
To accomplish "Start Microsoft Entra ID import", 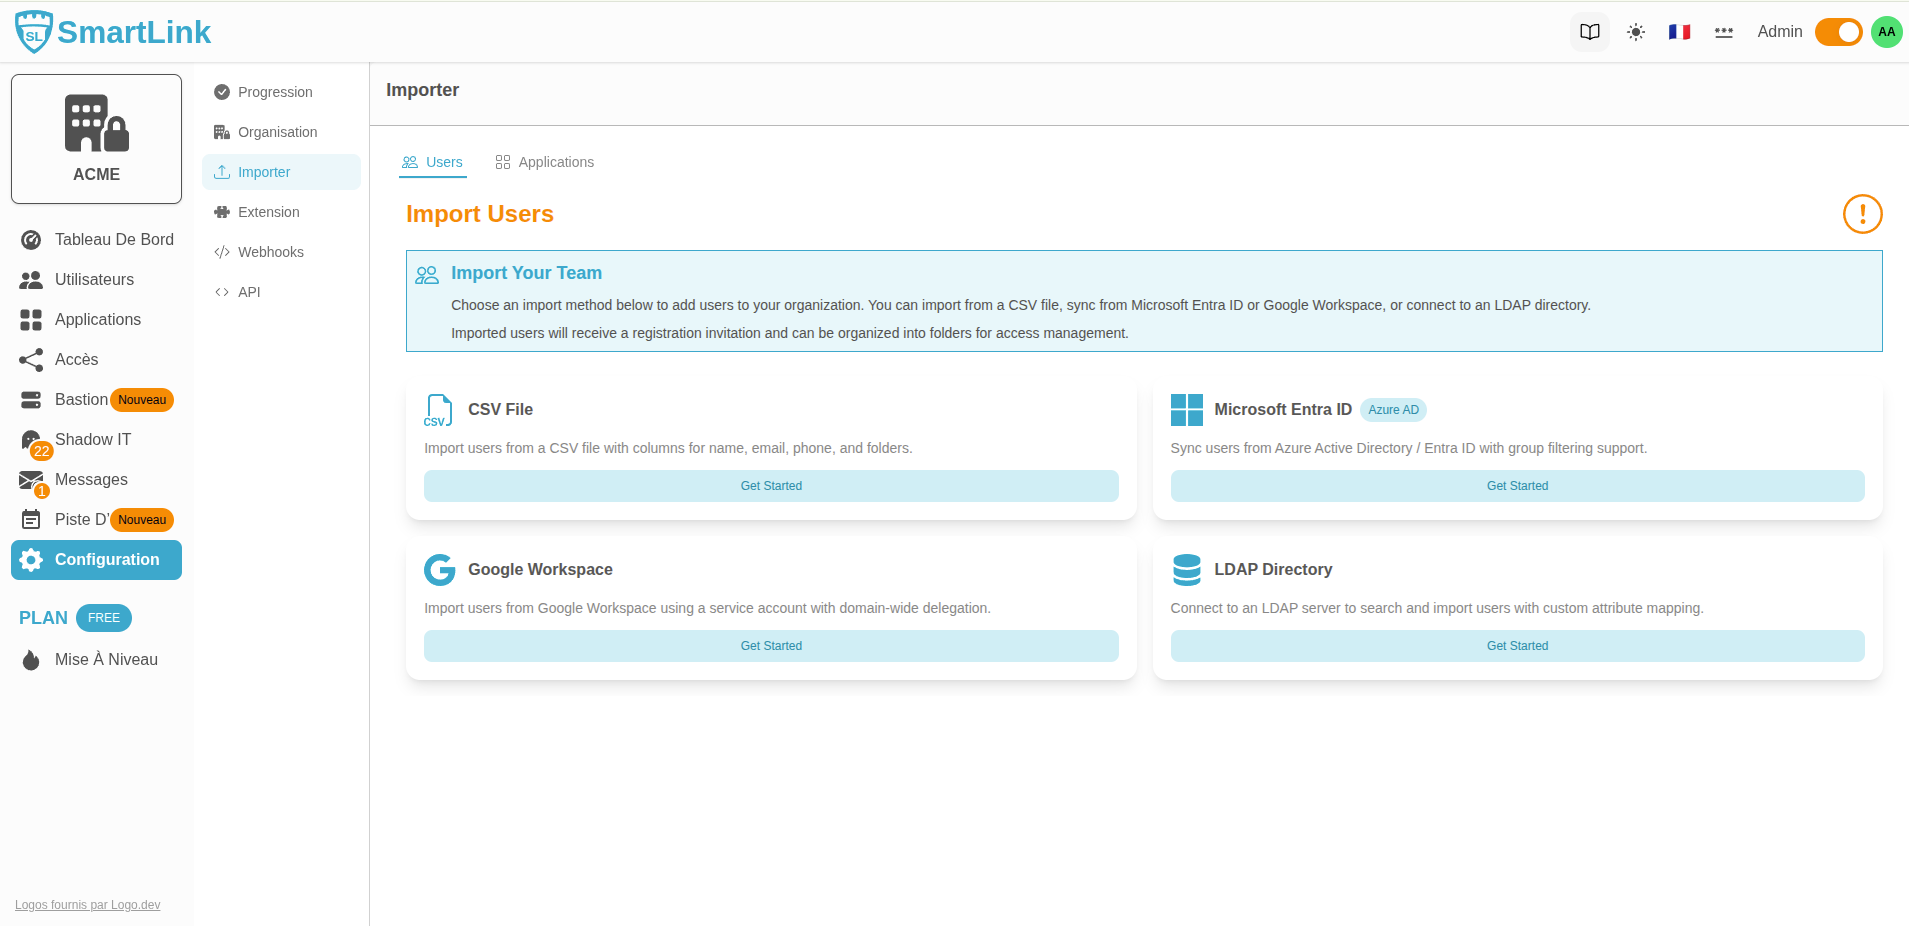I will point(1517,486).
